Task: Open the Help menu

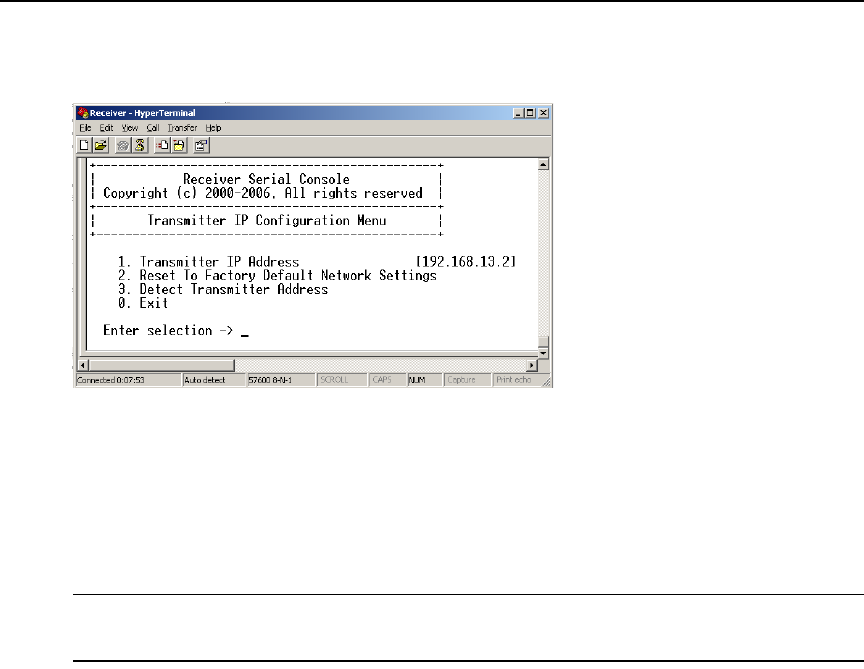Action: 213,128
